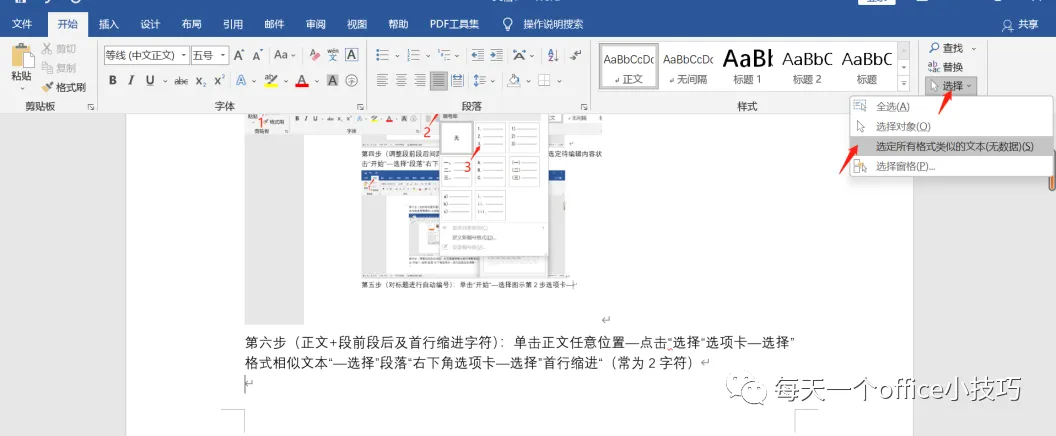This screenshot has width=1056, height=436.
Task: Apply subscript x₂ formatting
Action: point(201,81)
